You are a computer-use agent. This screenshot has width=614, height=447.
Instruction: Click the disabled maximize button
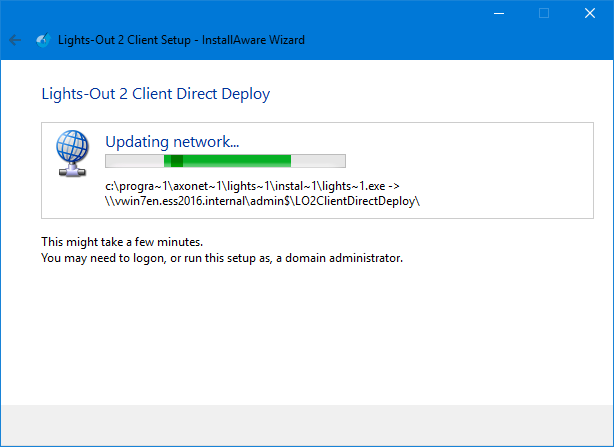tap(544, 14)
